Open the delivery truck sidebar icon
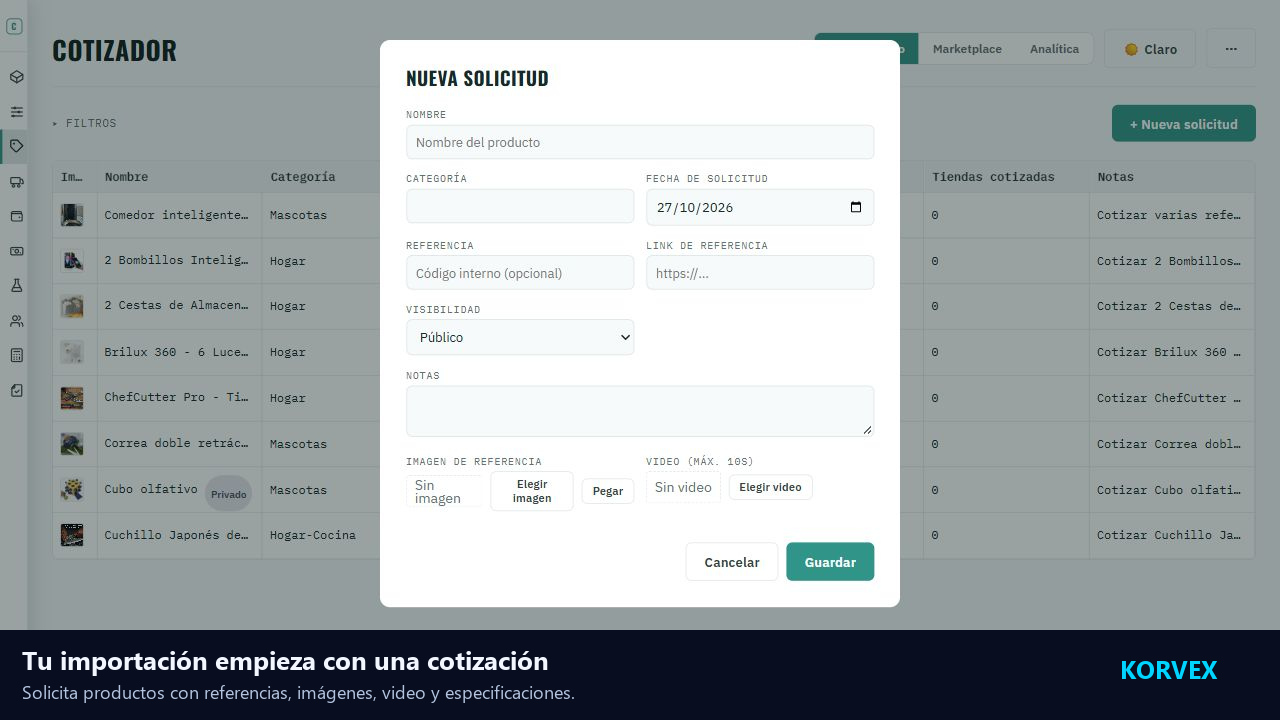 [16, 181]
